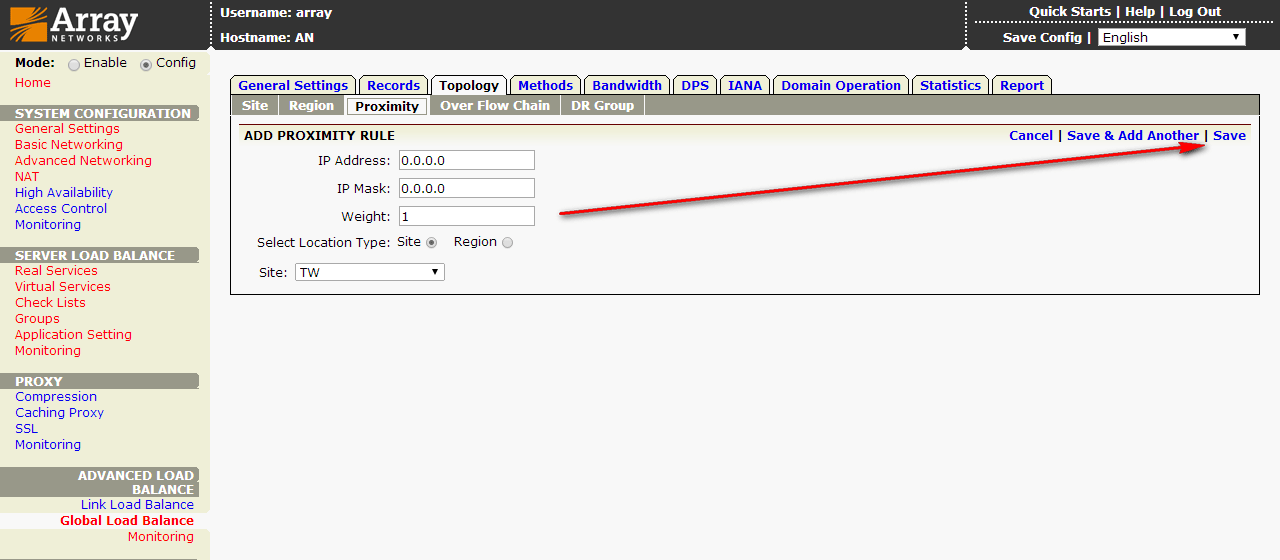Select the Over Flow Chain sub-tab
The width and height of the screenshot is (1280, 560).
(x=495, y=105)
